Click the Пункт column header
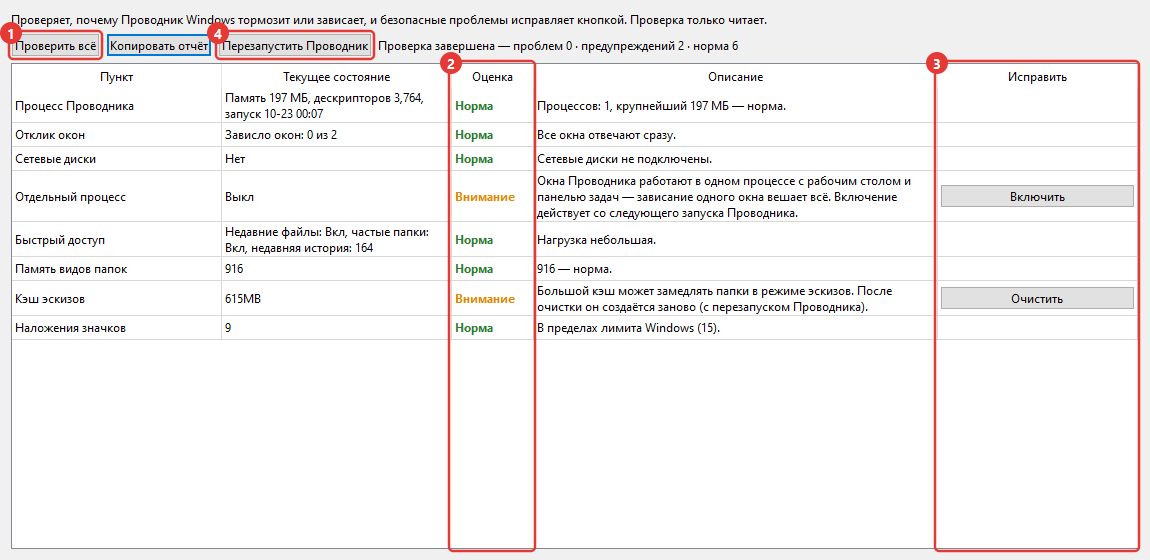The height and width of the screenshot is (560, 1150). pyautogui.click(x=117, y=77)
